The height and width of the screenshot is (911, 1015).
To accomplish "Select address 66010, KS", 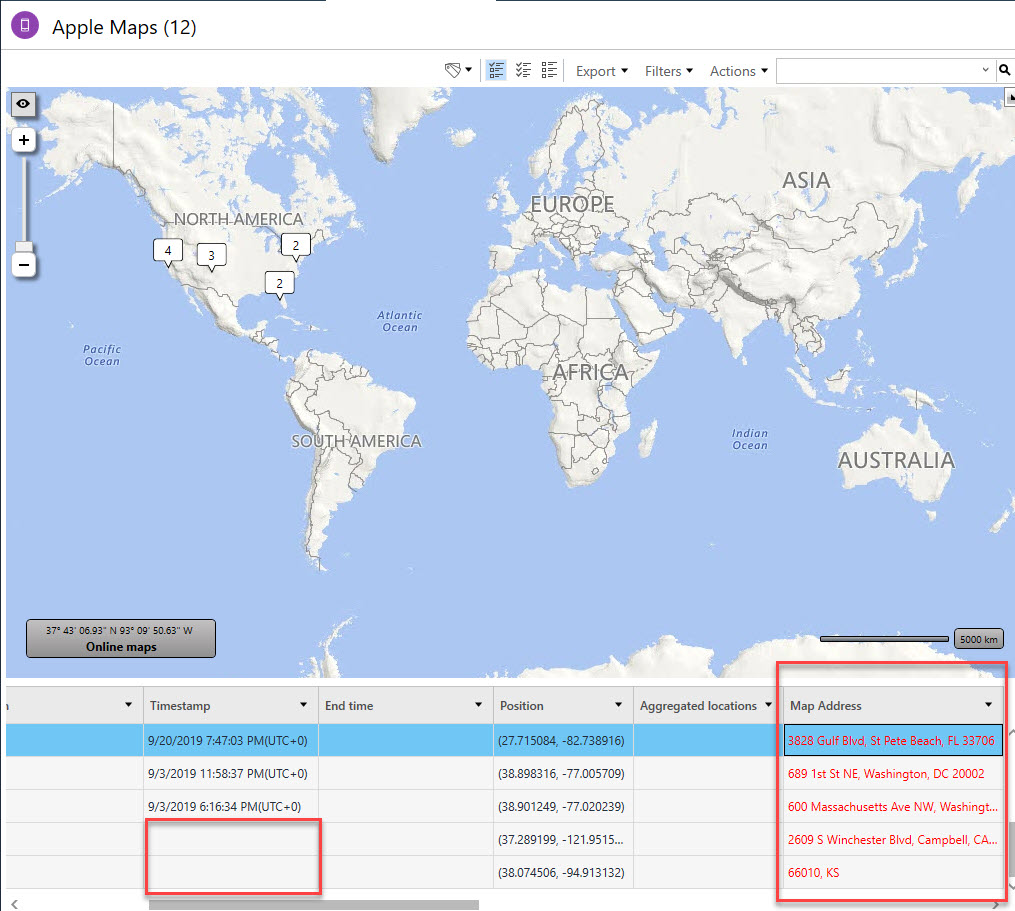I will (x=814, y=873).
